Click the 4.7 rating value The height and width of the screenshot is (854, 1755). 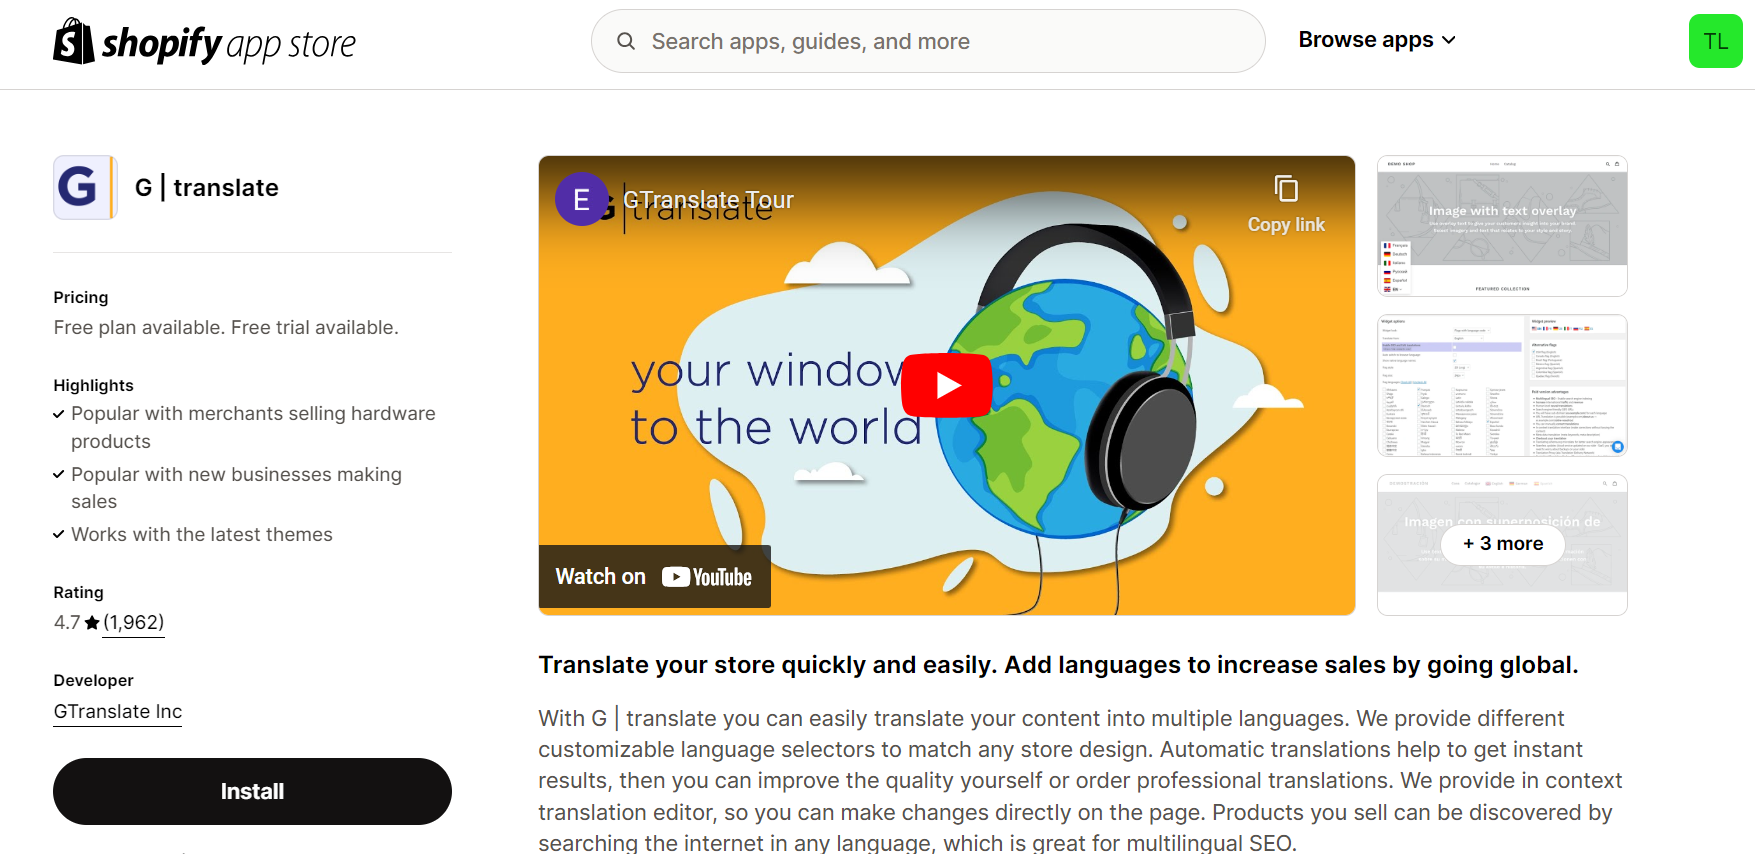(67, 622)
